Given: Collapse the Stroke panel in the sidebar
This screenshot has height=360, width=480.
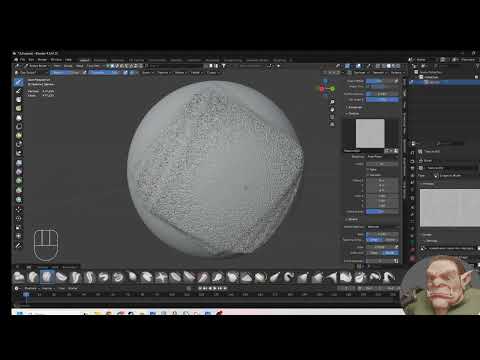Looking at the screenshot, I should (353, 219).
